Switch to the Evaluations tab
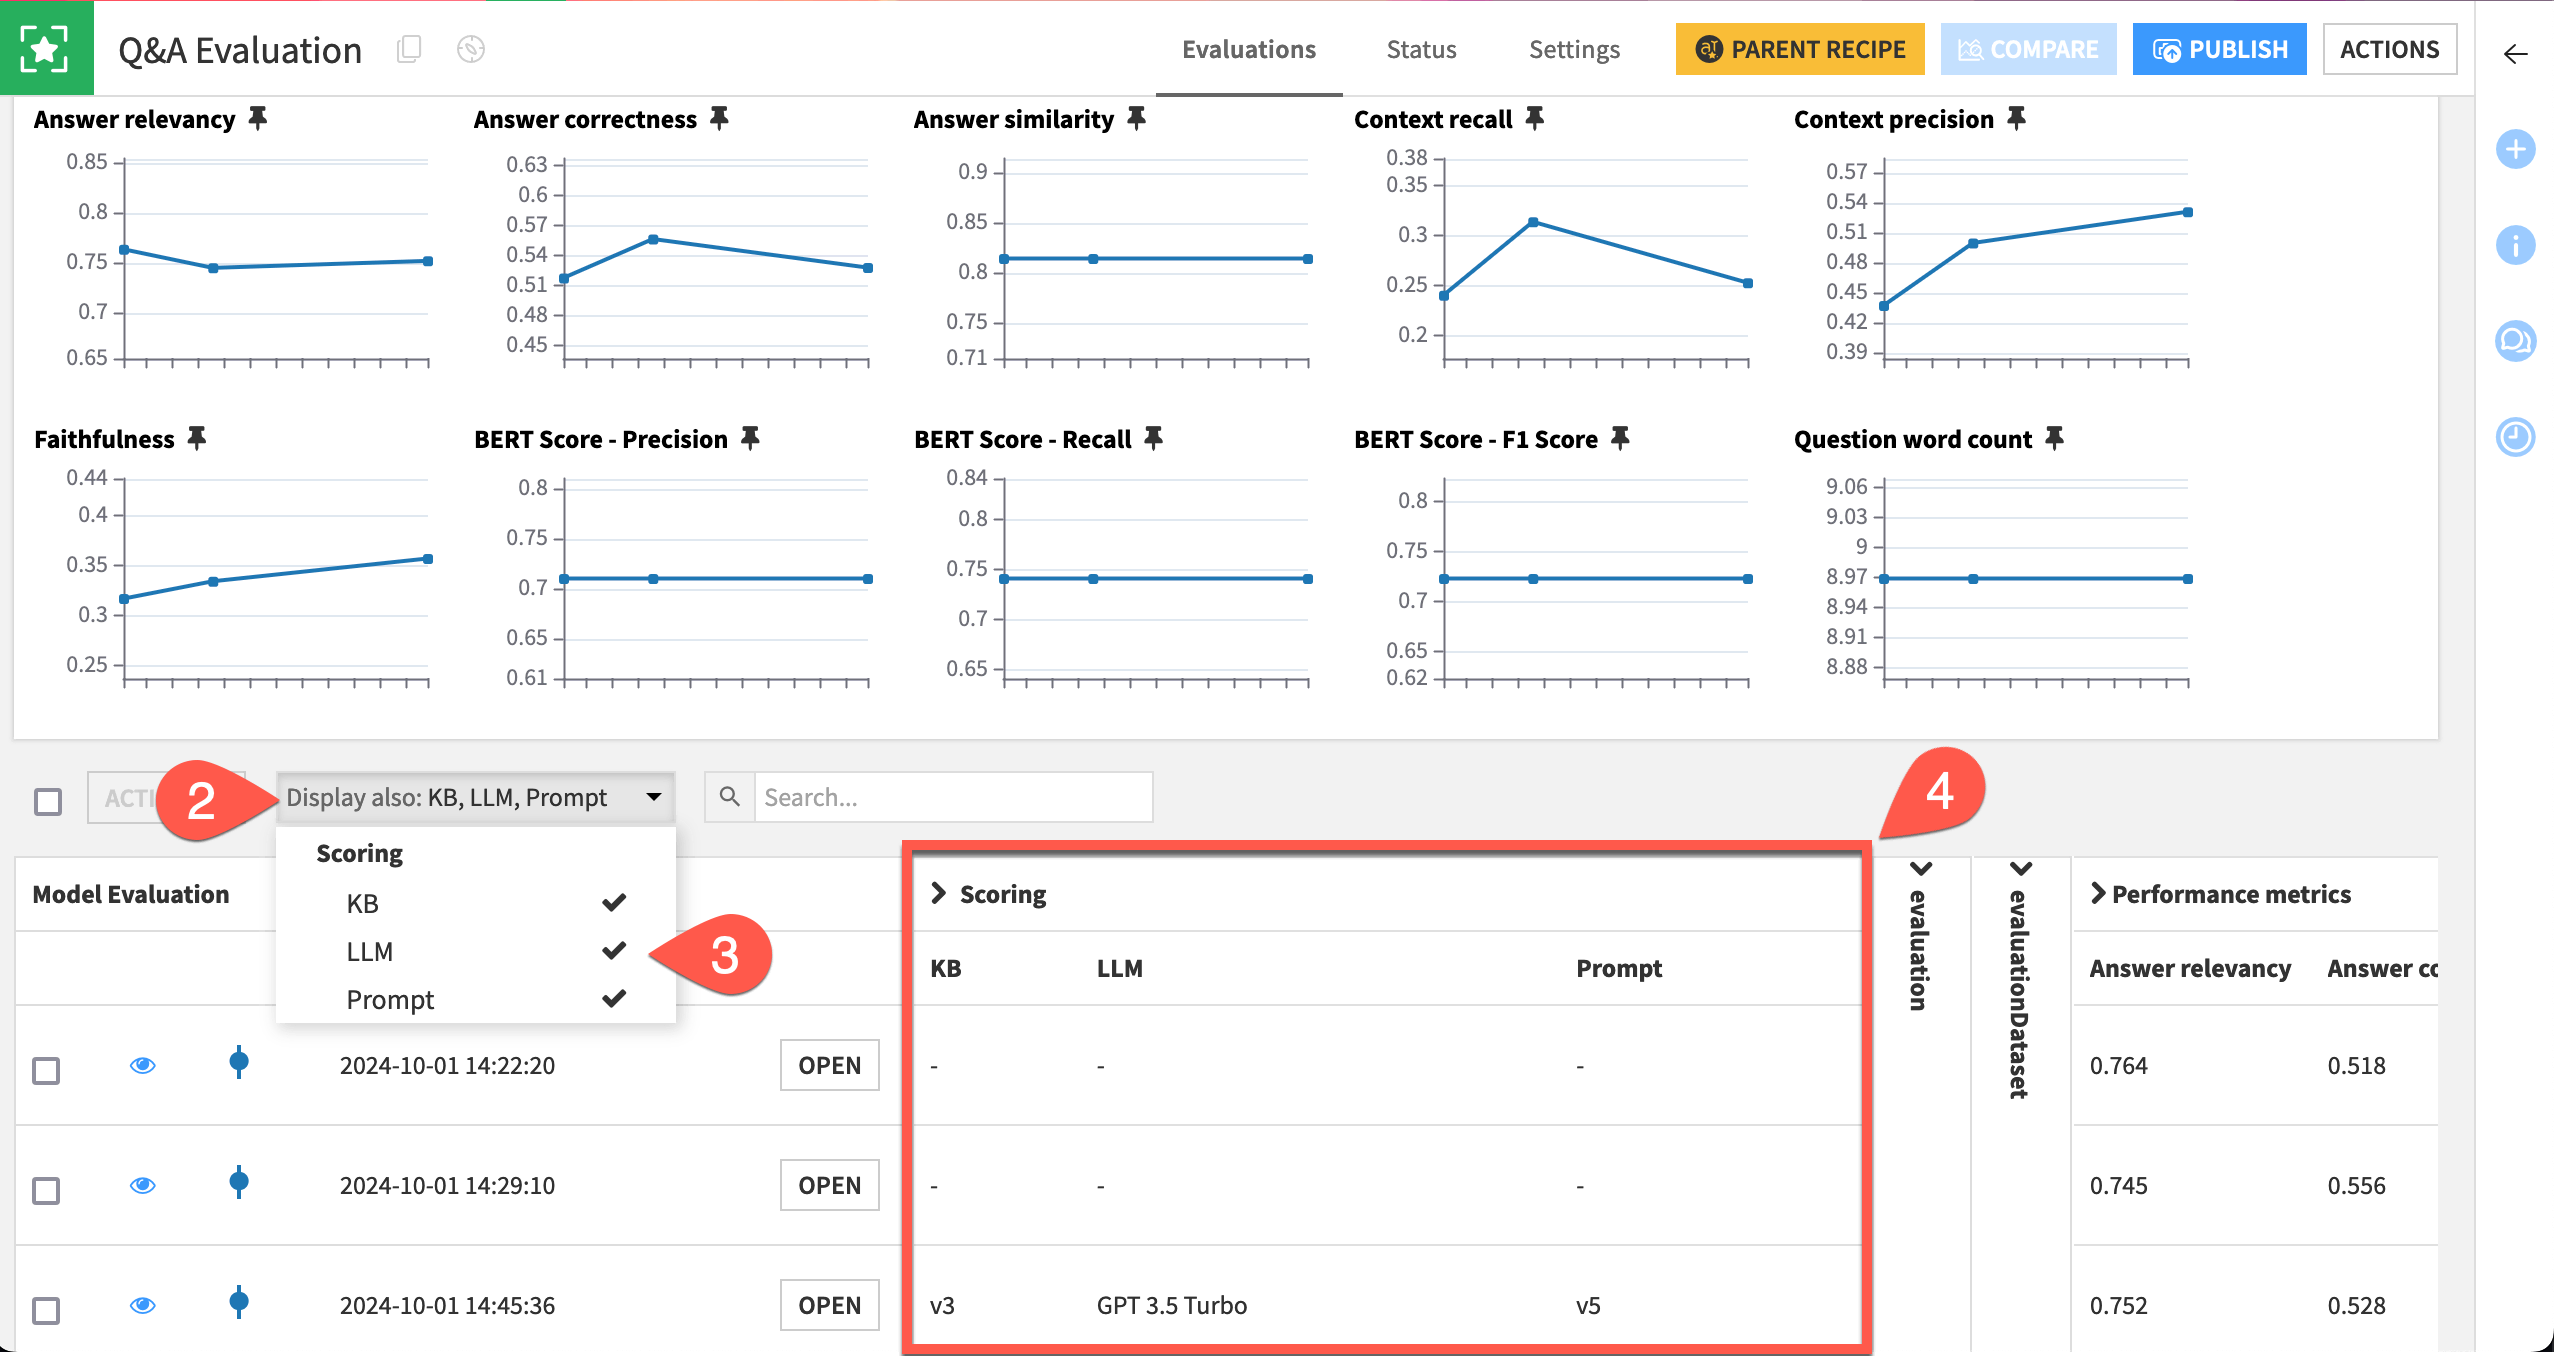Image resolution: width=2554 pixels, height=1356 pixels. tap(1249, 49)
